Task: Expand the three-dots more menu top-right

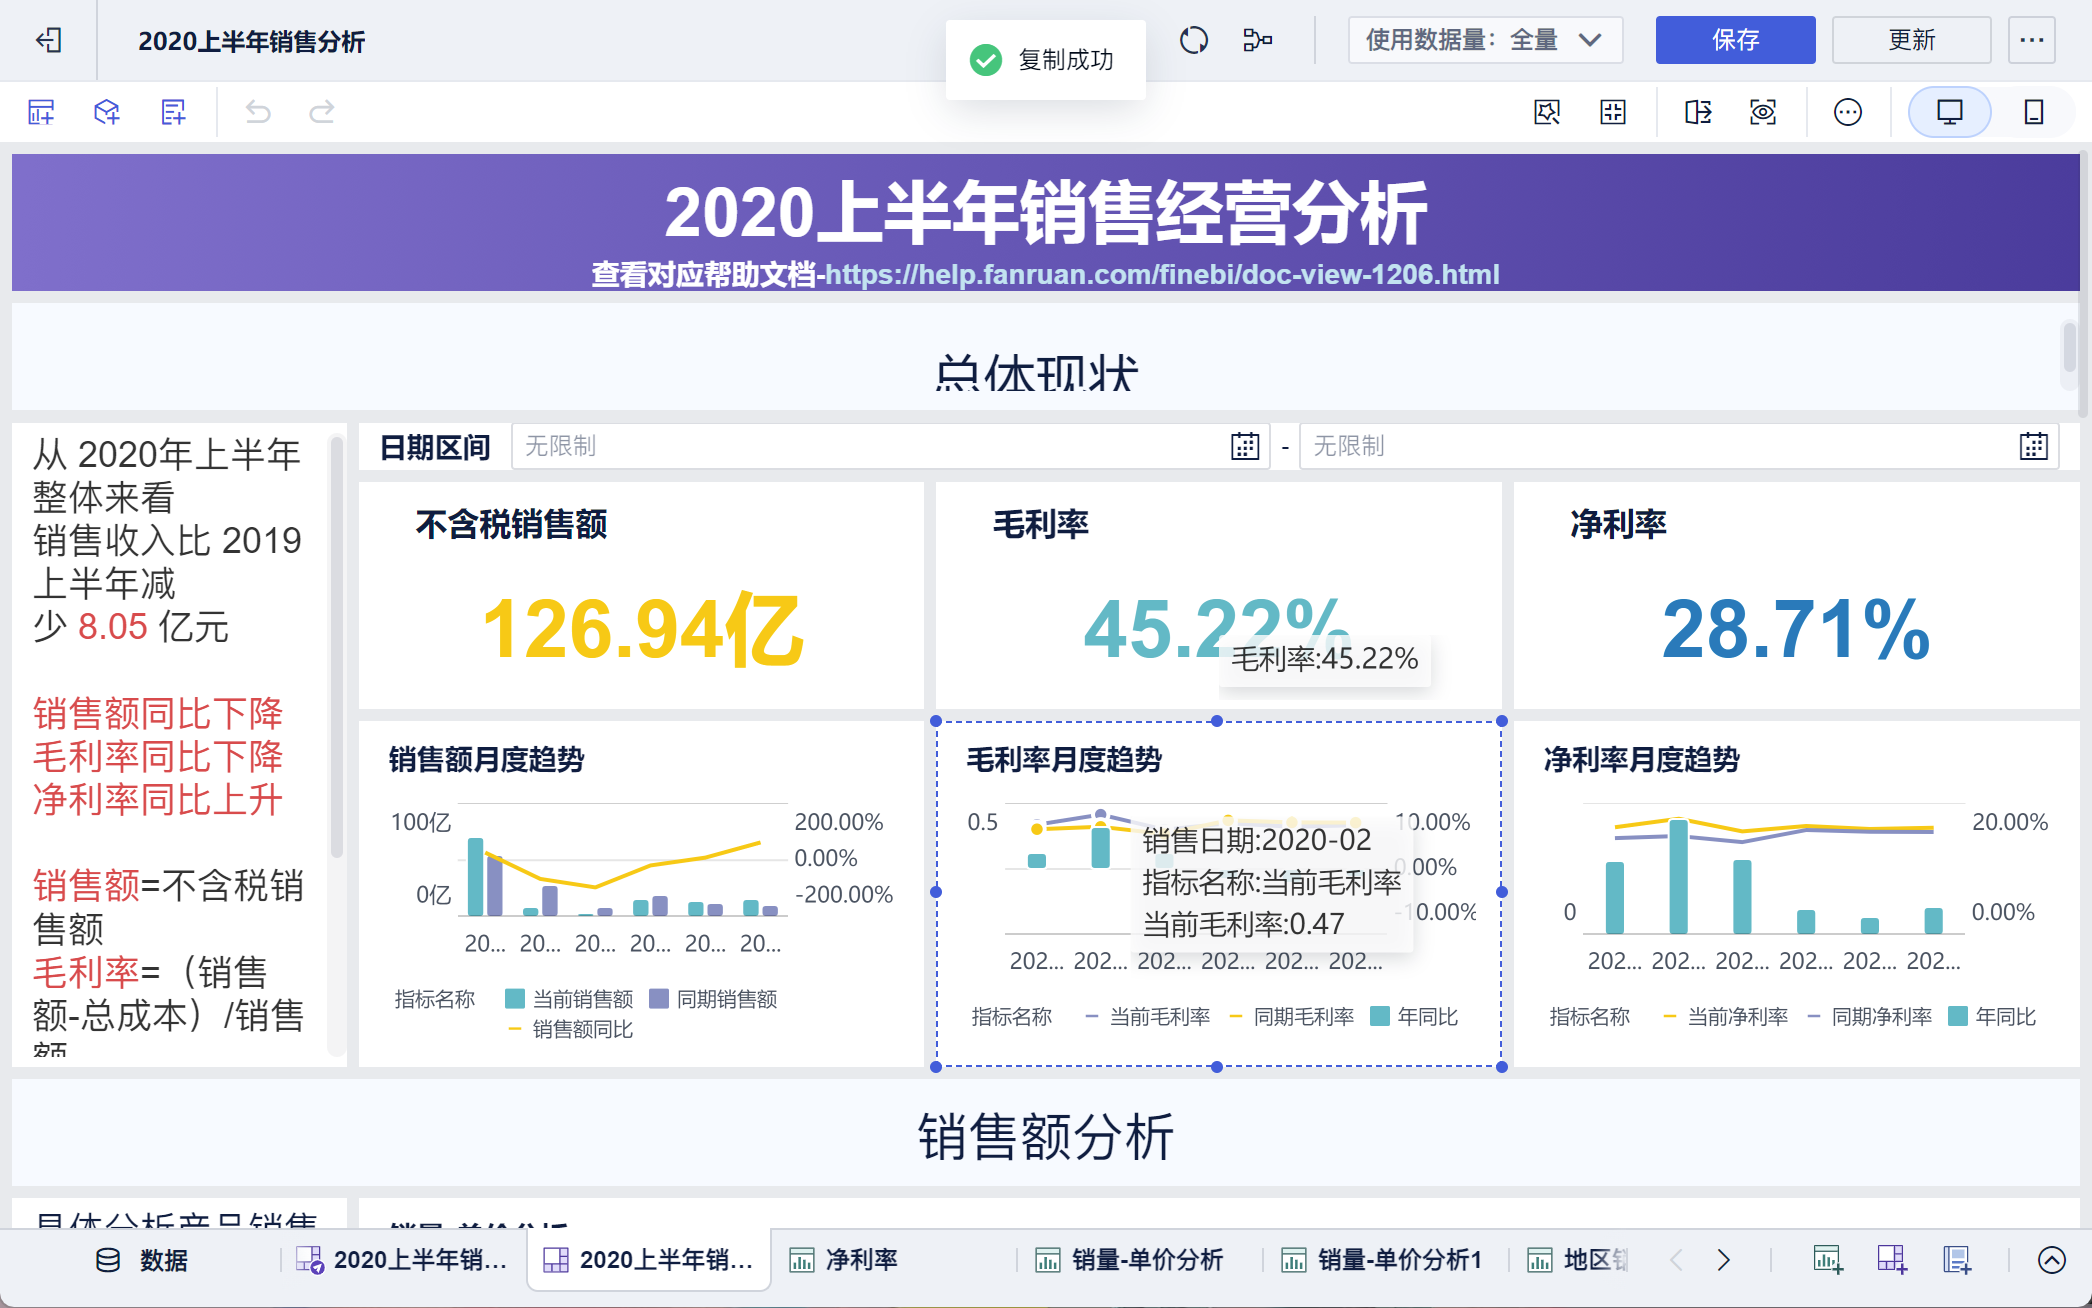Action: 2031,40
